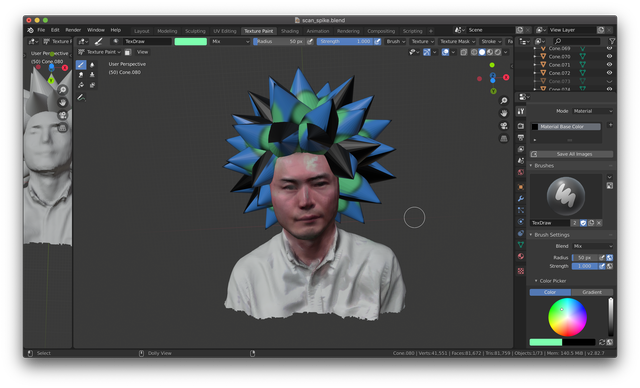Select the Fill bucket tool
Viewport: 640px width, 388px height.
[81, 85]
